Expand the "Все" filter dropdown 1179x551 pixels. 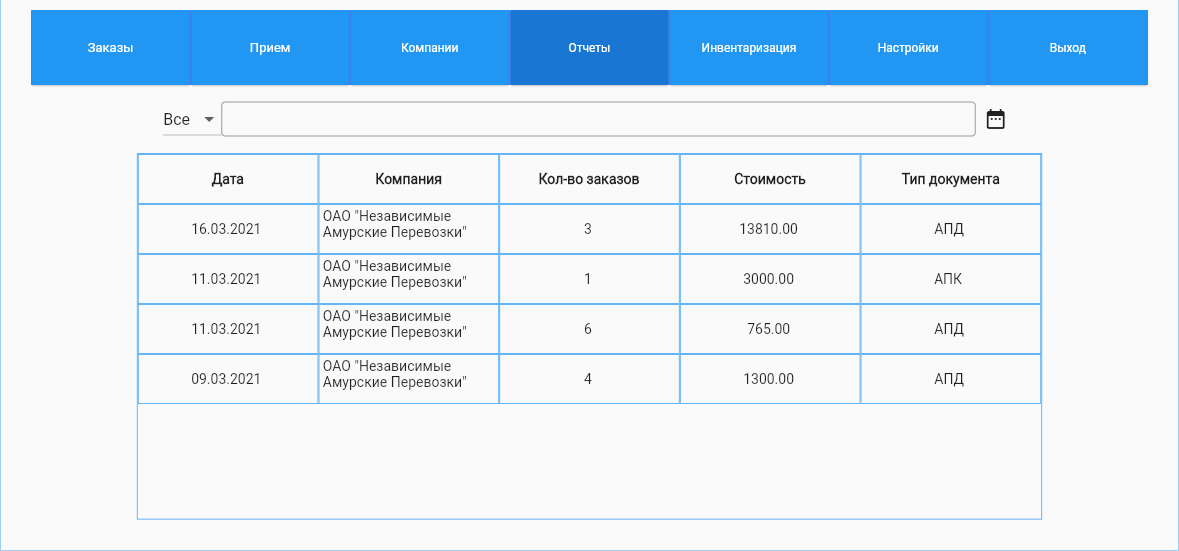[191, 120]
